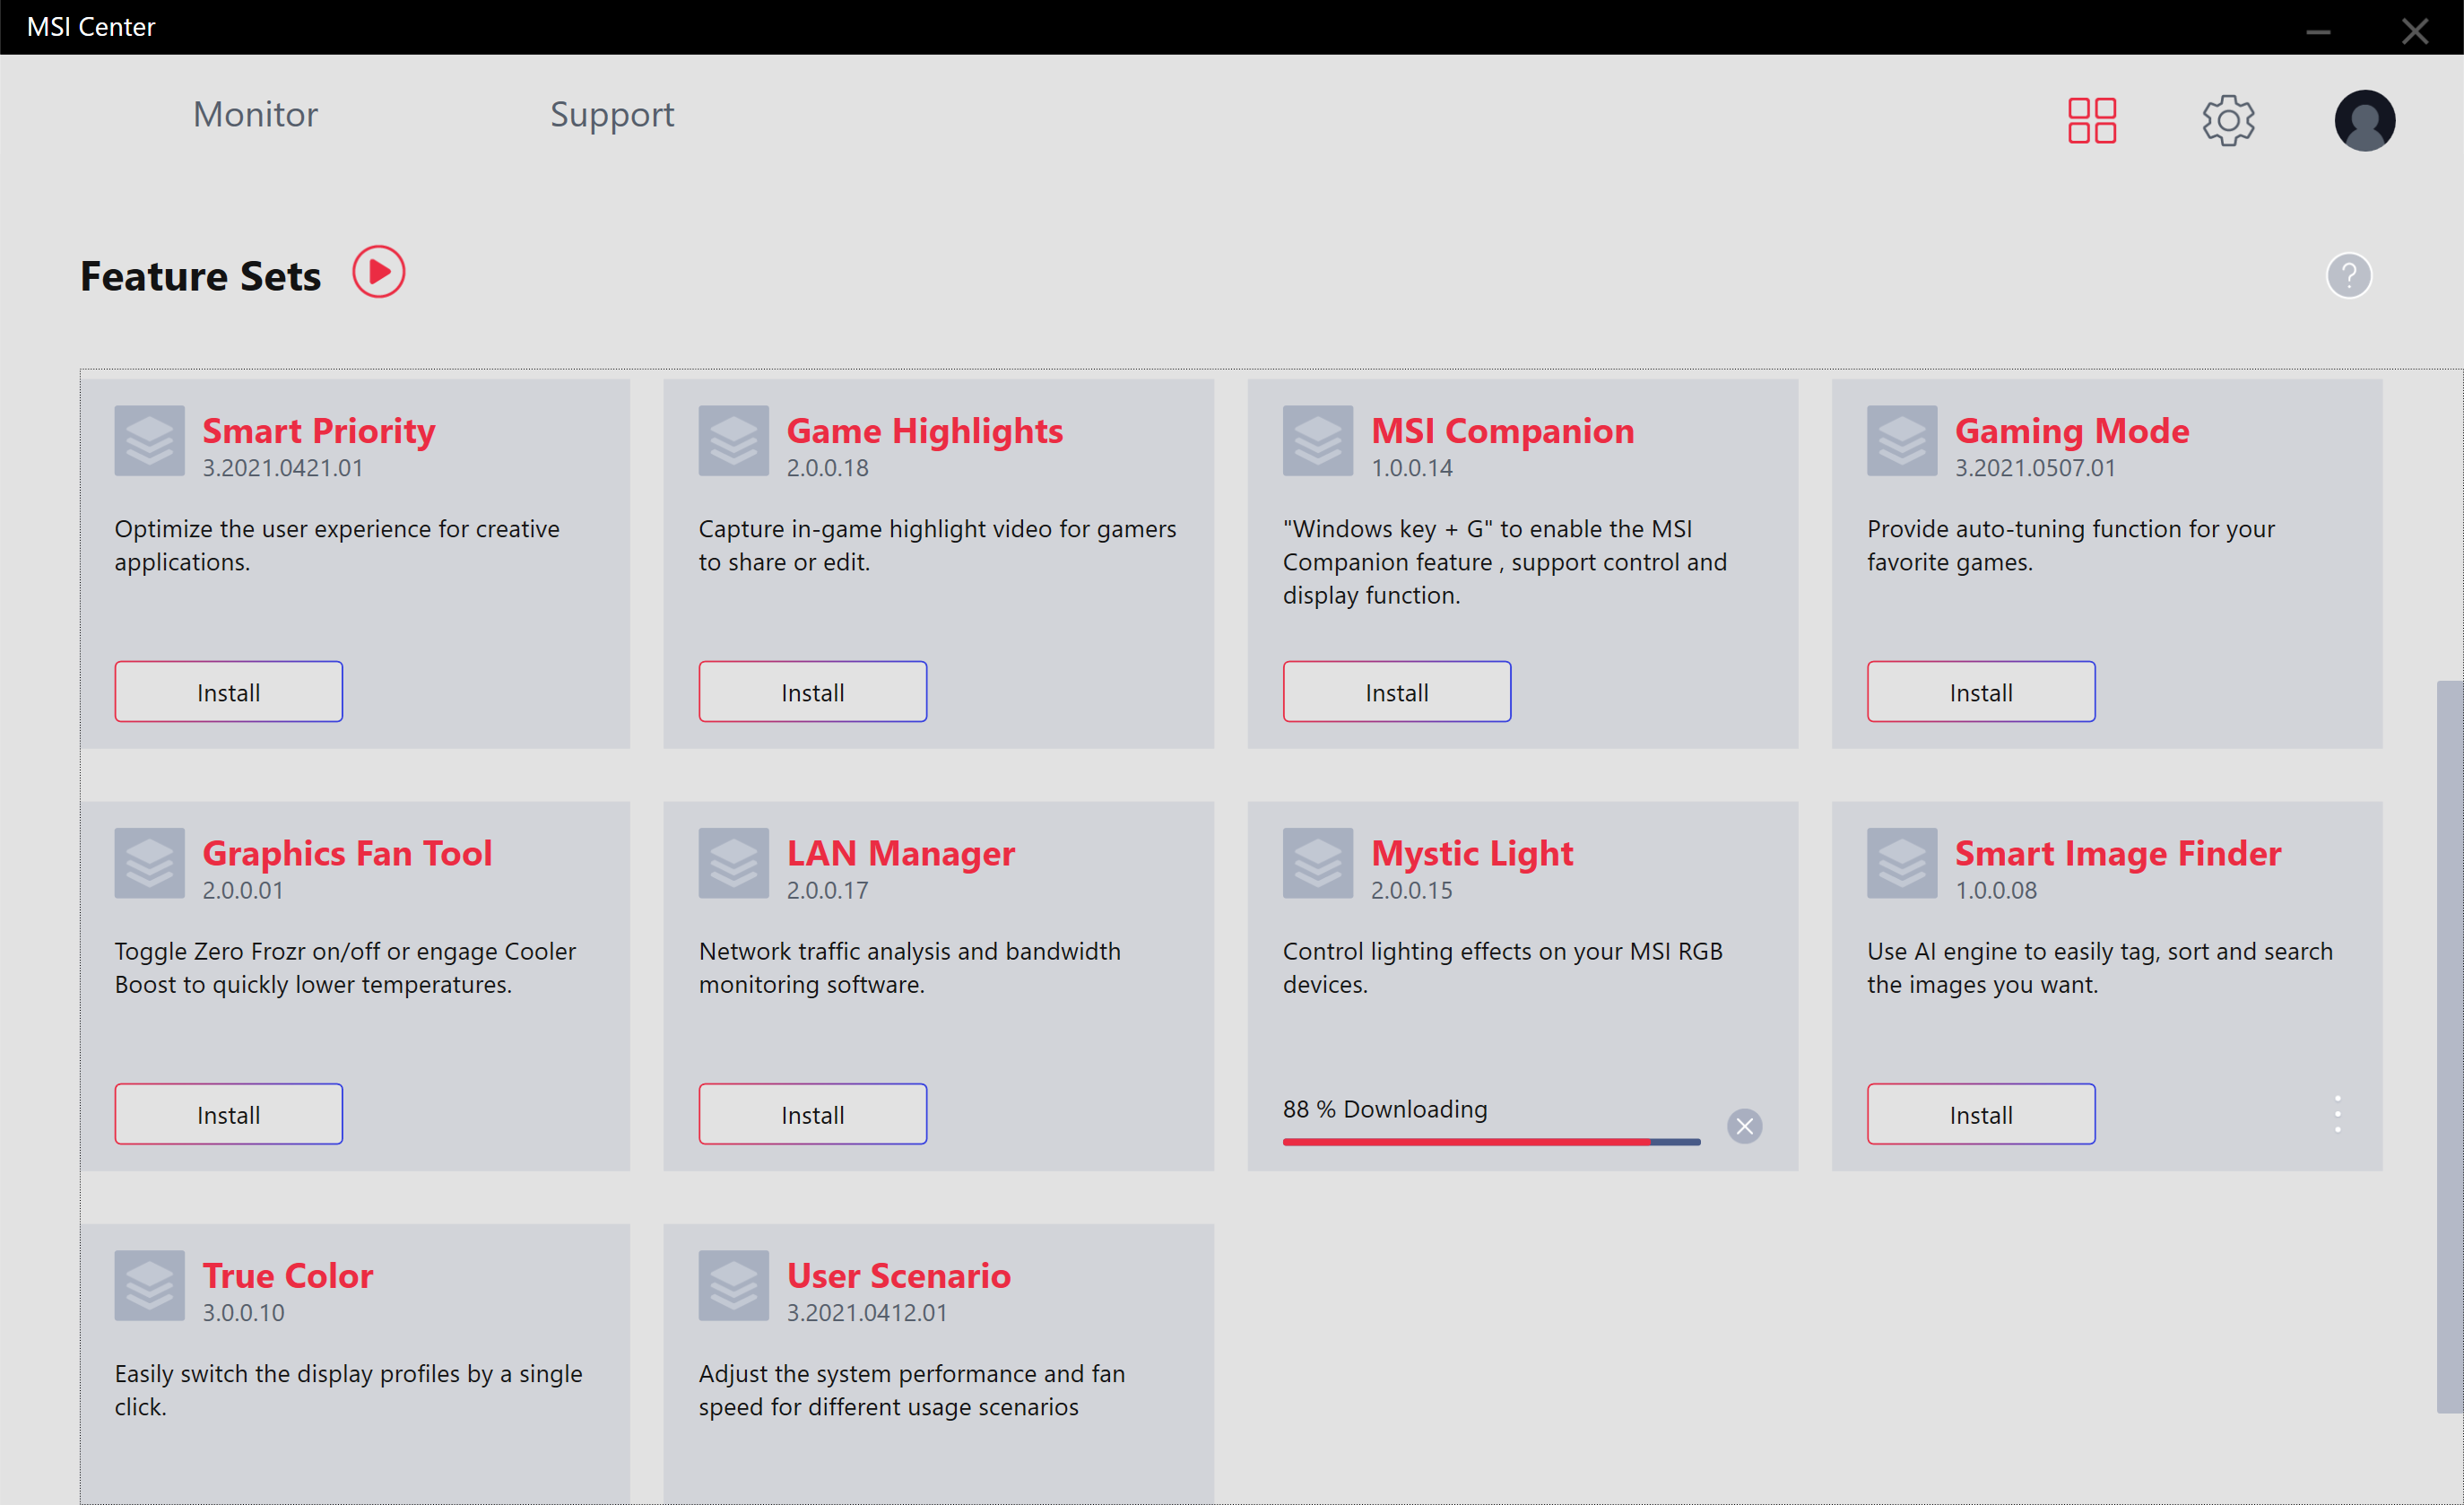
Task: Click the Gaming Mode feature icon
Action: pos(1901,440)
